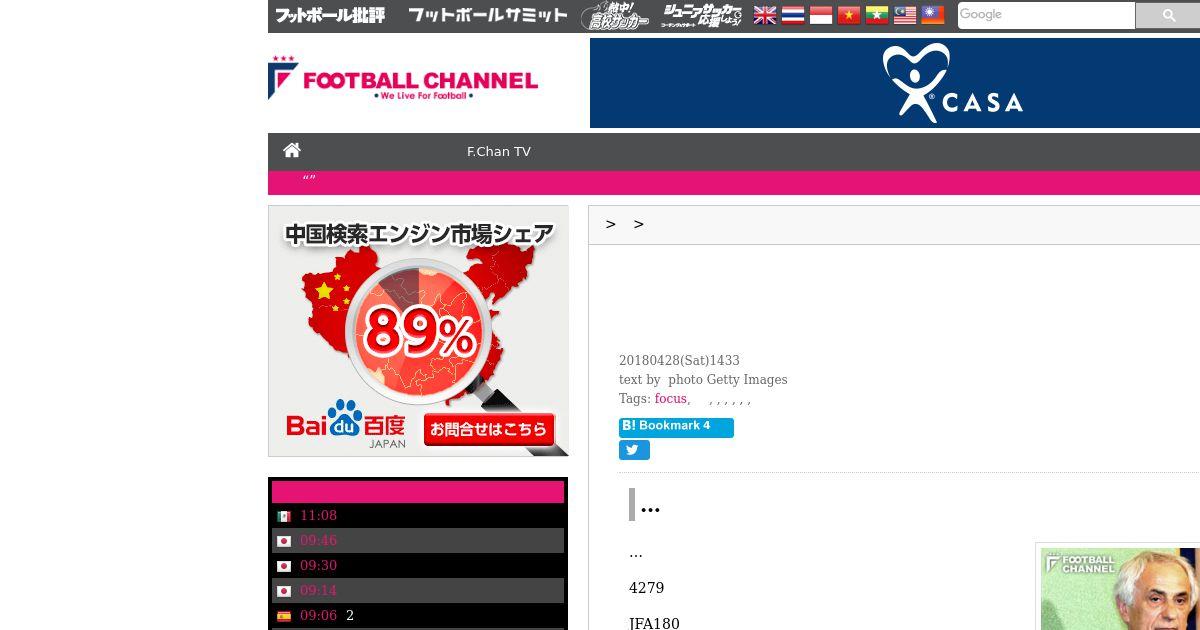Click the Twitter share bird button

(634, 450)
